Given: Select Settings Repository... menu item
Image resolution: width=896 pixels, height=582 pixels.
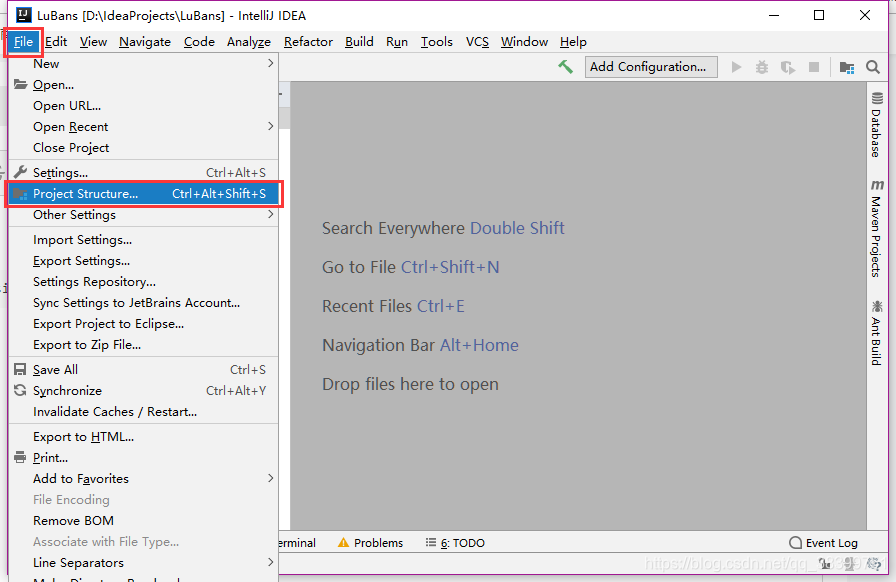Looking at the screenshot, I should pos(143,282).
